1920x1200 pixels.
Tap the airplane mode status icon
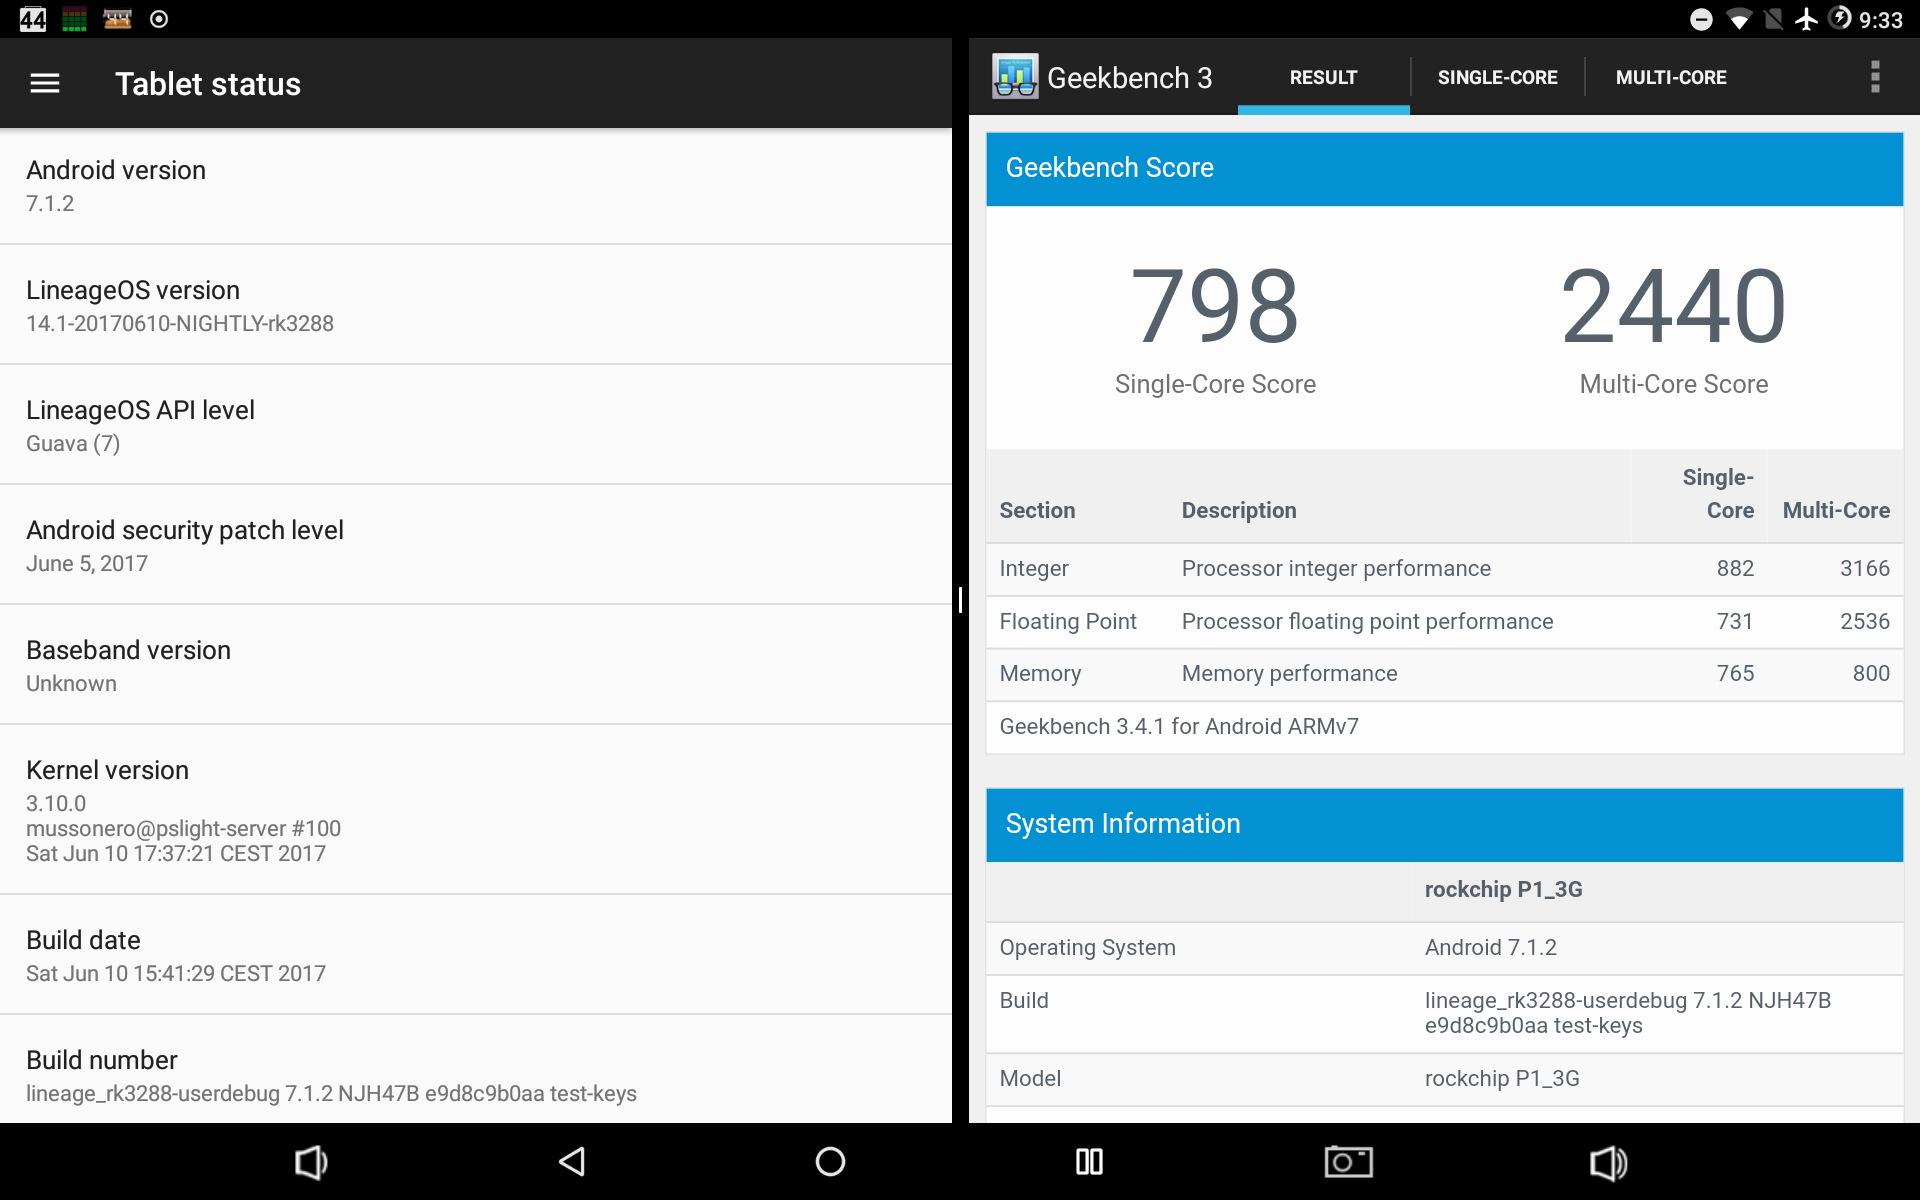1806,20
